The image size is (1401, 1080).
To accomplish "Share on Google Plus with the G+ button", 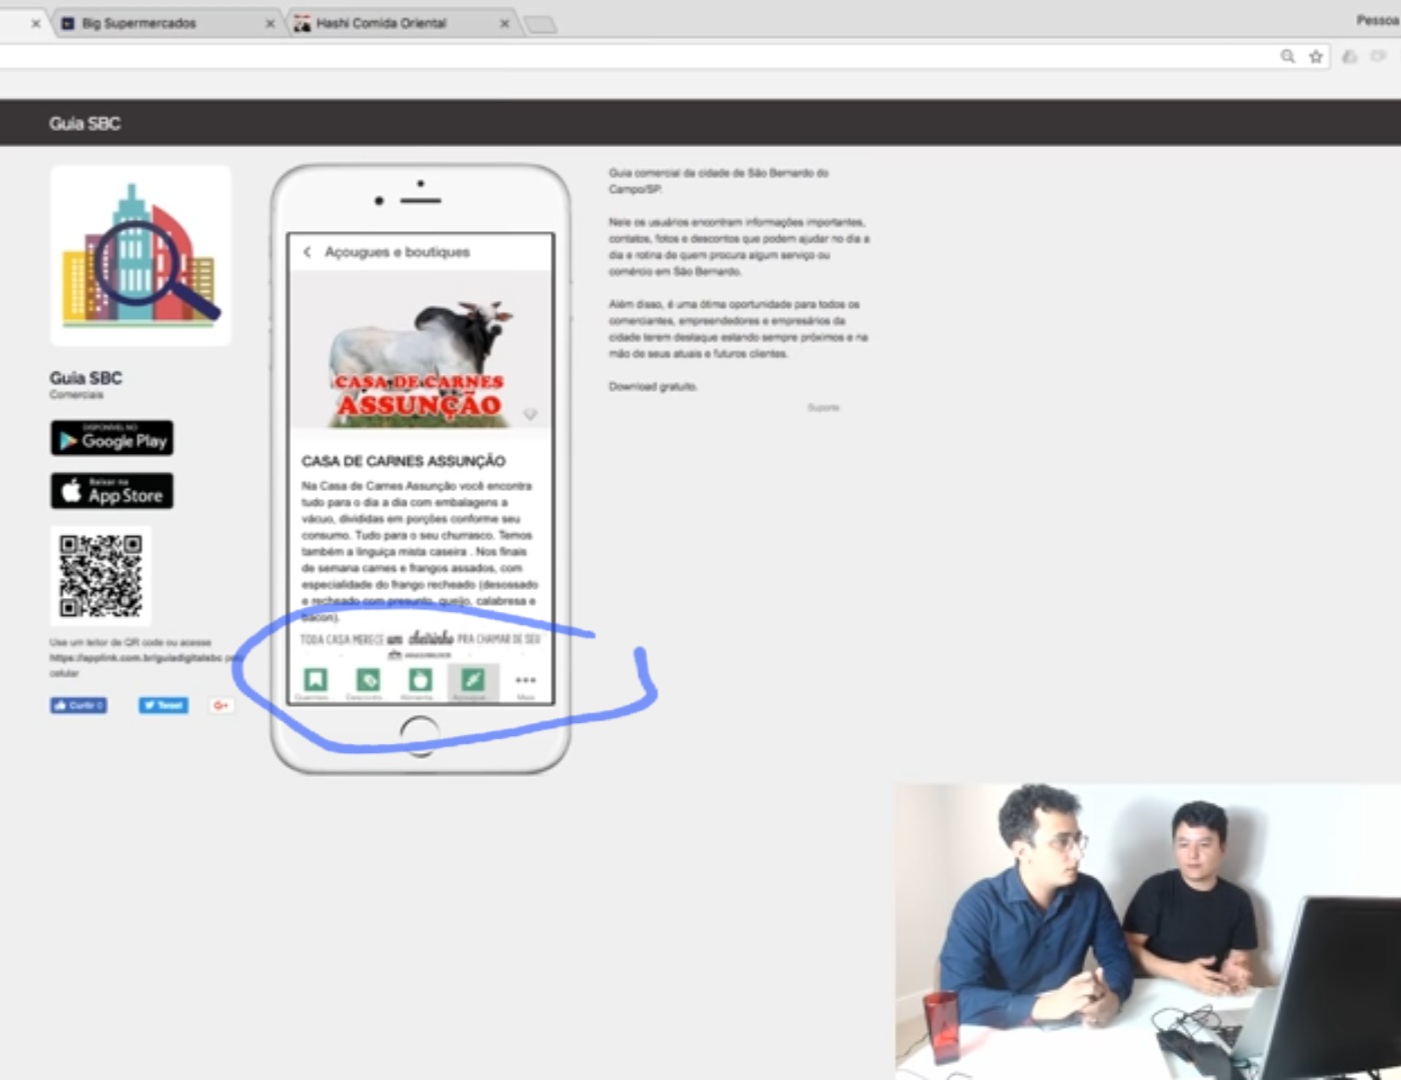I will [221, 705].
